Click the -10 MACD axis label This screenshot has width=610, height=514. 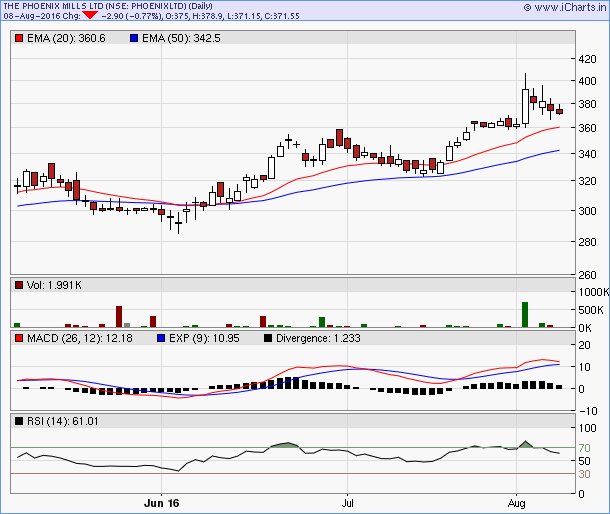588,411
